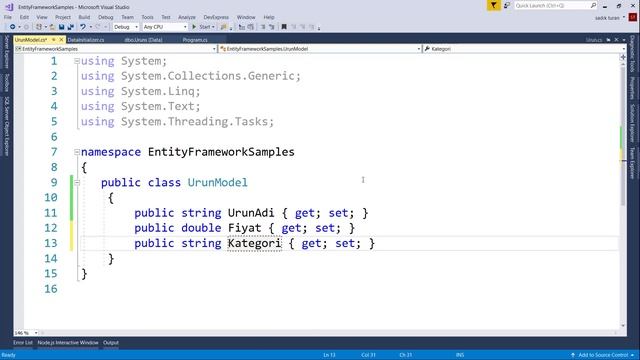Open the File menu
Image resolution: width=640 pixels, height=360 pixels.
tap(8, 17)
